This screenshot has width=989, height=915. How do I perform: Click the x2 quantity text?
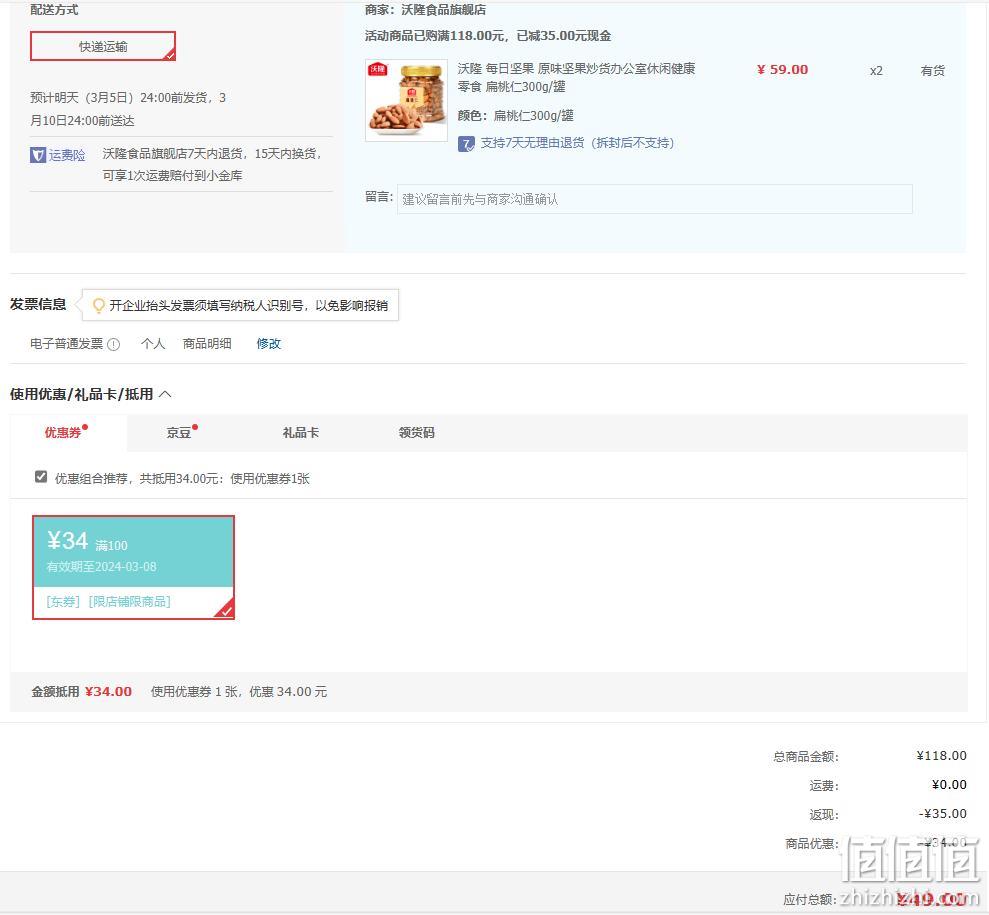(x=876, y=71)
